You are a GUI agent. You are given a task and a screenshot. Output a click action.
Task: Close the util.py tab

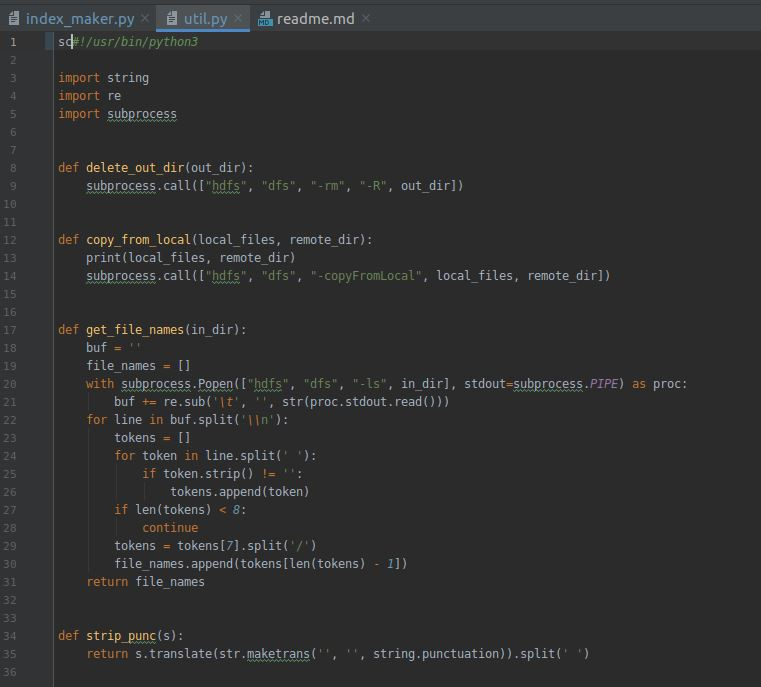click(x=238, y=18)
